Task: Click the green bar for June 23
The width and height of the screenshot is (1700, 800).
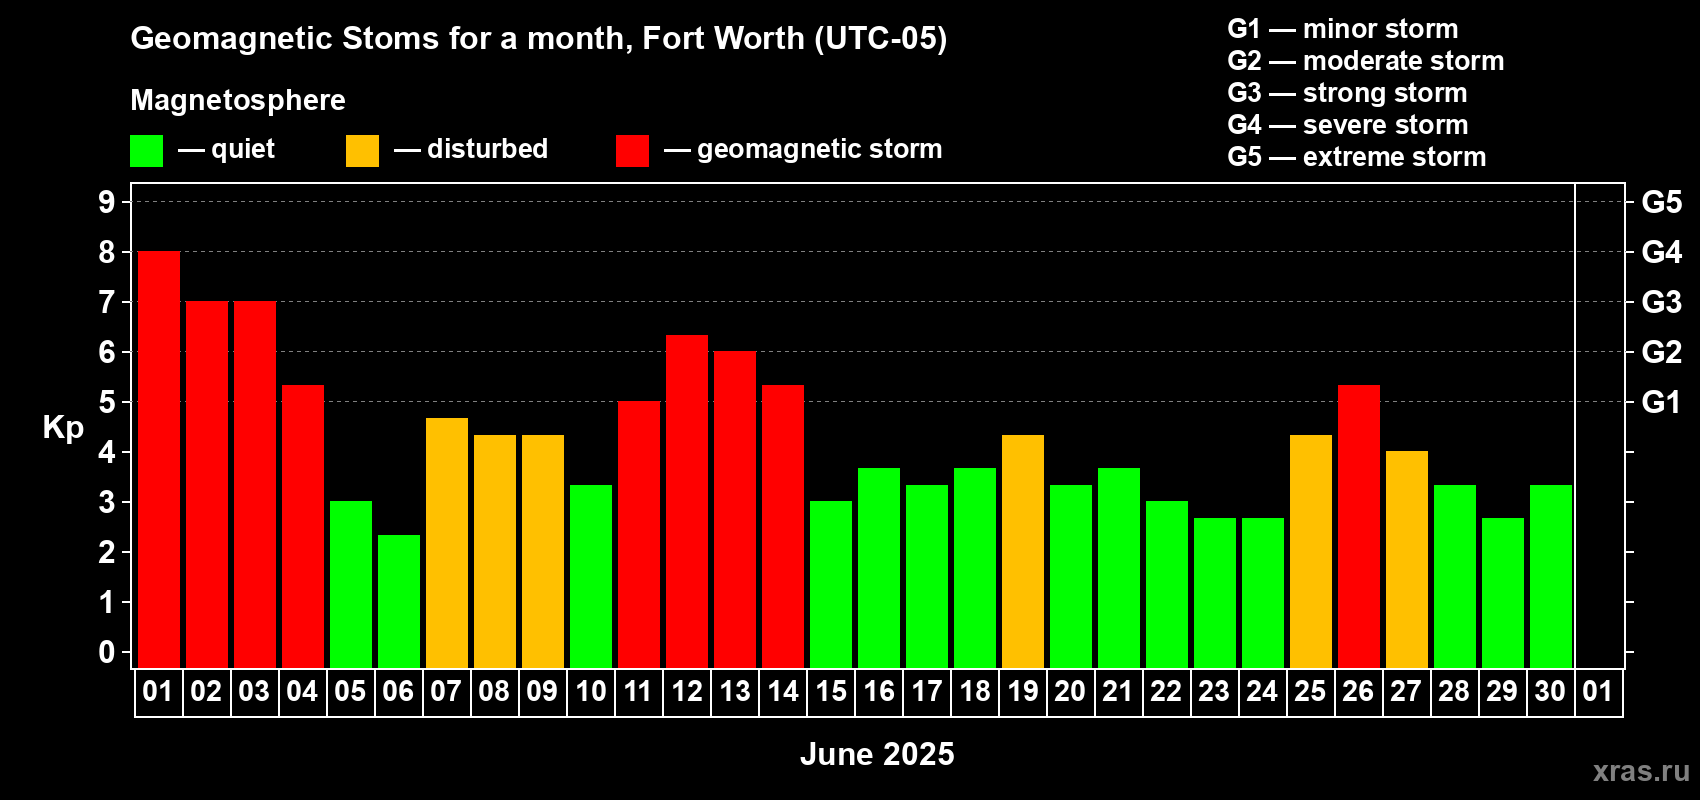Action: pos(1215,593)
